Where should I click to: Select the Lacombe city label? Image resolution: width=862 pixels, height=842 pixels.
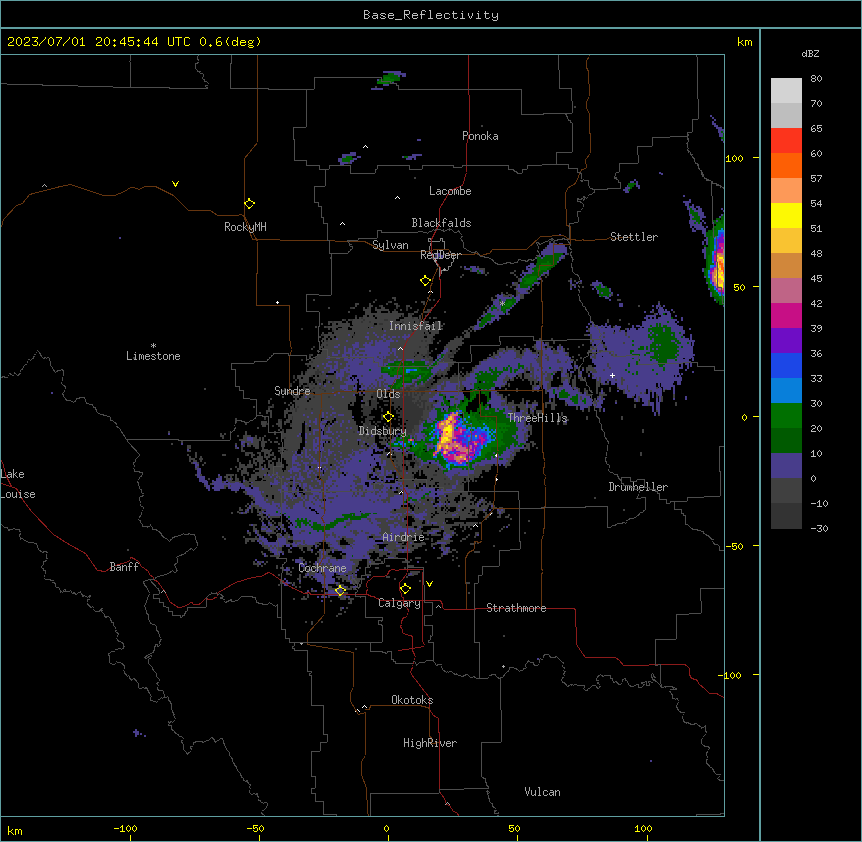coord(450,191)
